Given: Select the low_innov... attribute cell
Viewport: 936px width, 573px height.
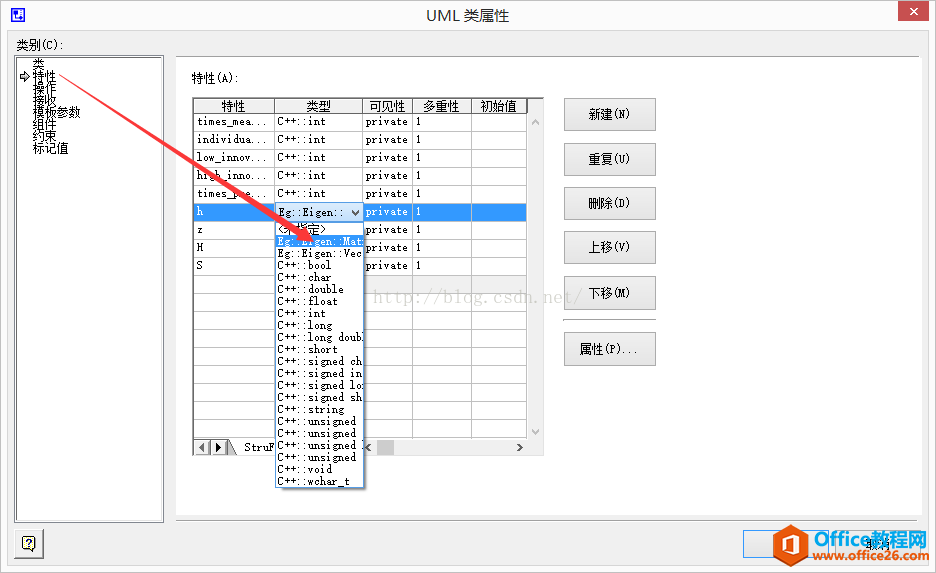Looking at the screenshot, I should (233, 158).
